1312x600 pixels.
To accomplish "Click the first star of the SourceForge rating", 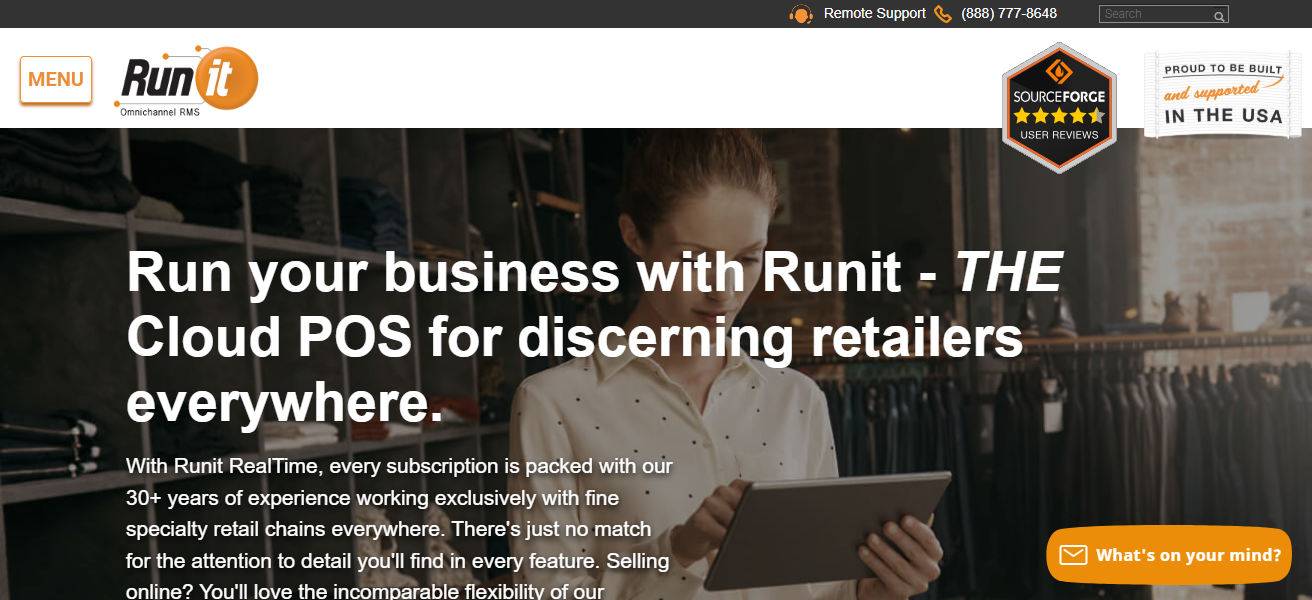I will click(x=1022, y=113).
